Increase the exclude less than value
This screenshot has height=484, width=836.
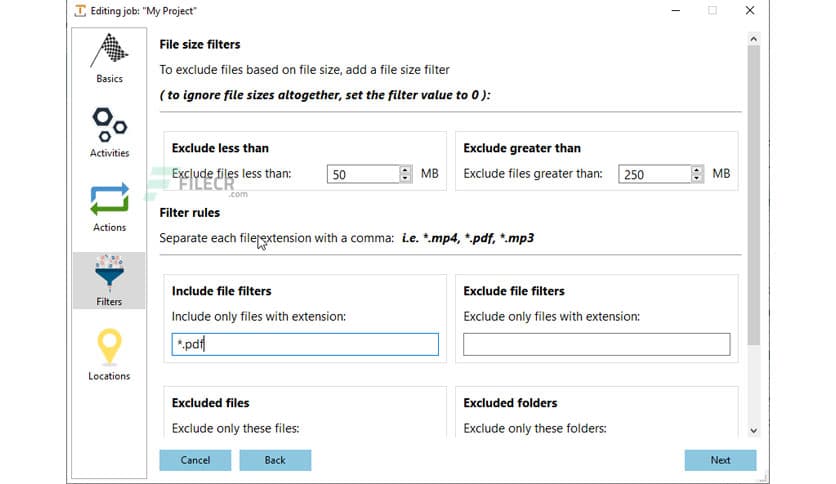[x=405, y=170]
